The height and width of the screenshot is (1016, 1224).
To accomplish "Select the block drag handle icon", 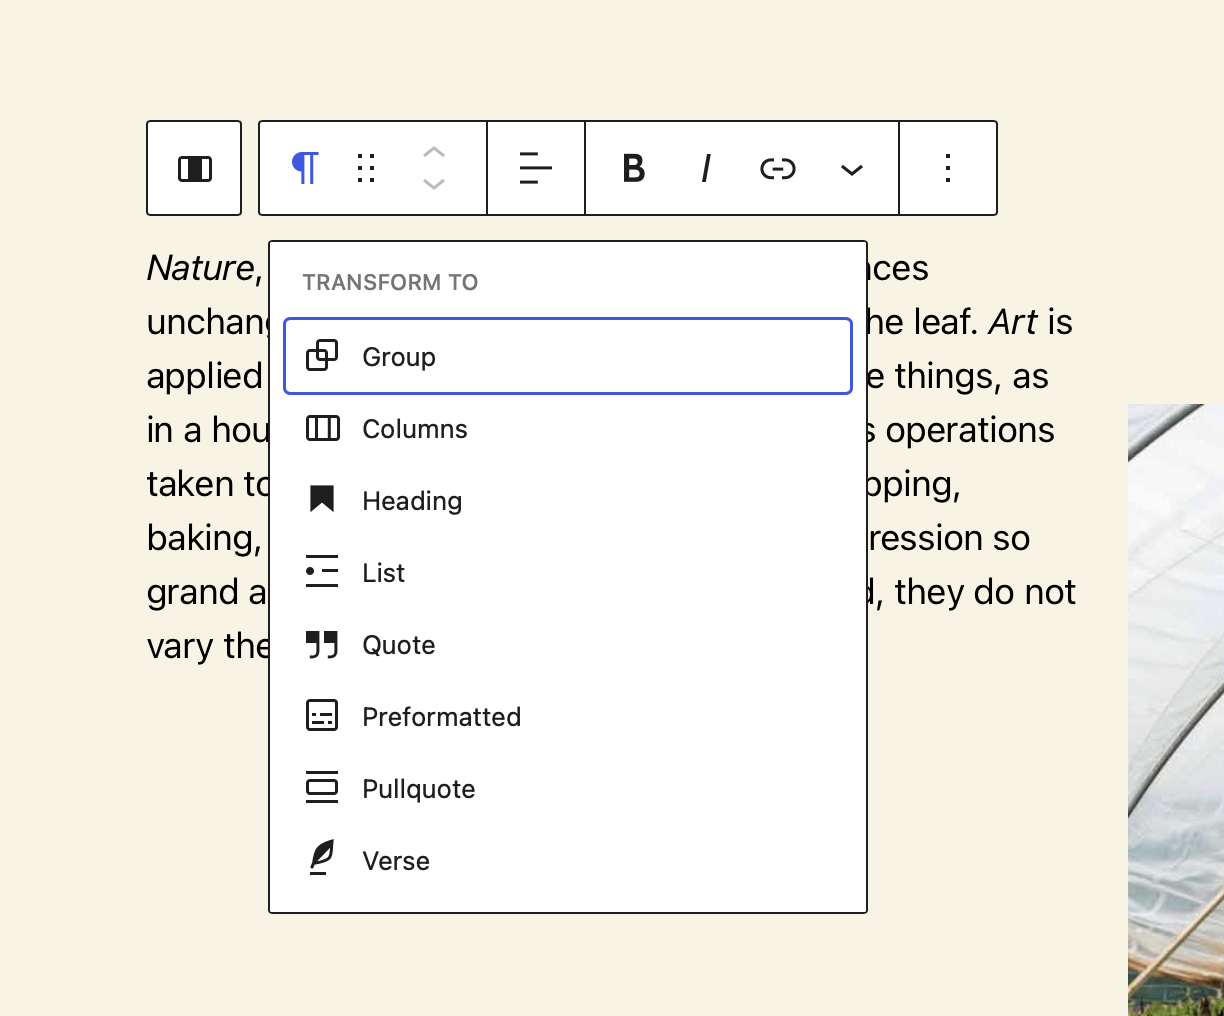I will 365,168.
